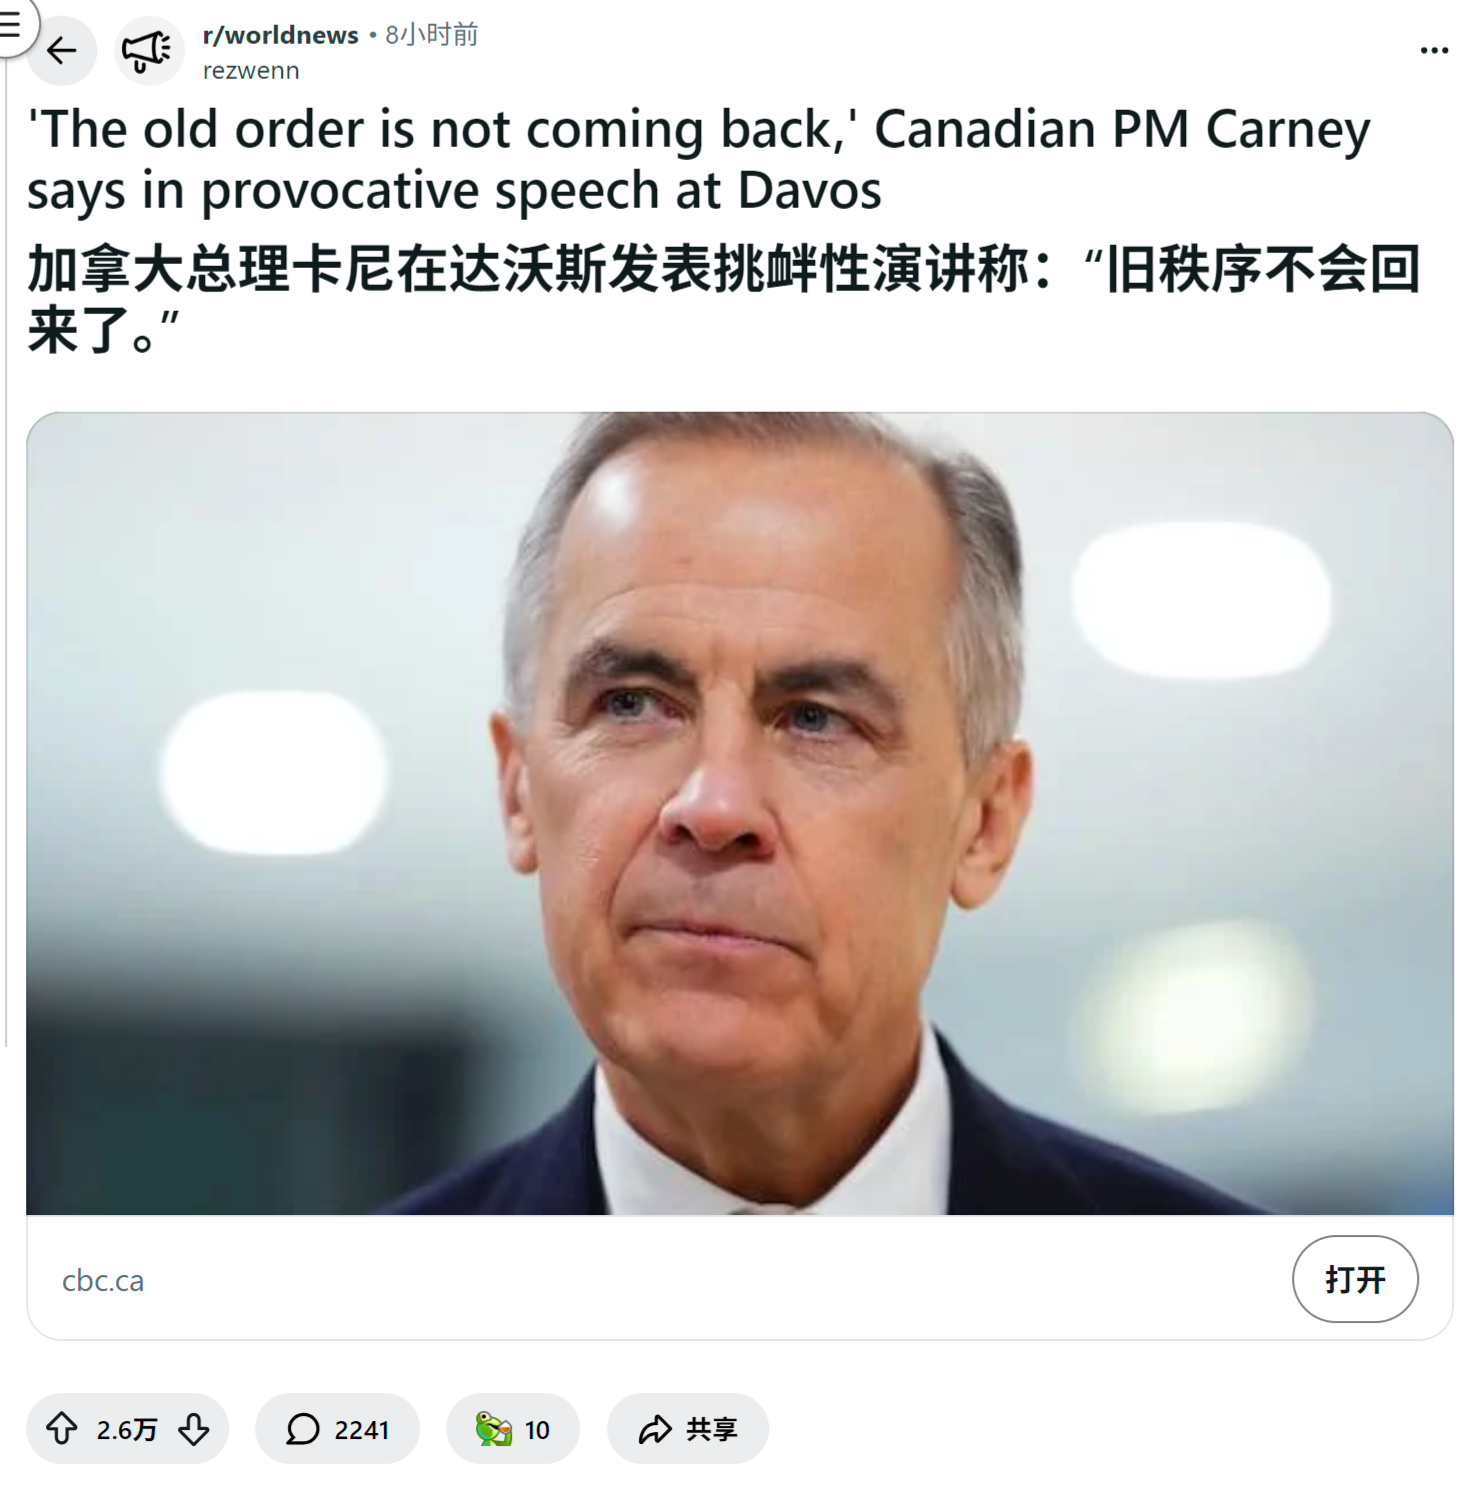Click the award frog icon
Image resolution: width=1471 pixels, height=1485 pixels.
coord(493,1428)
